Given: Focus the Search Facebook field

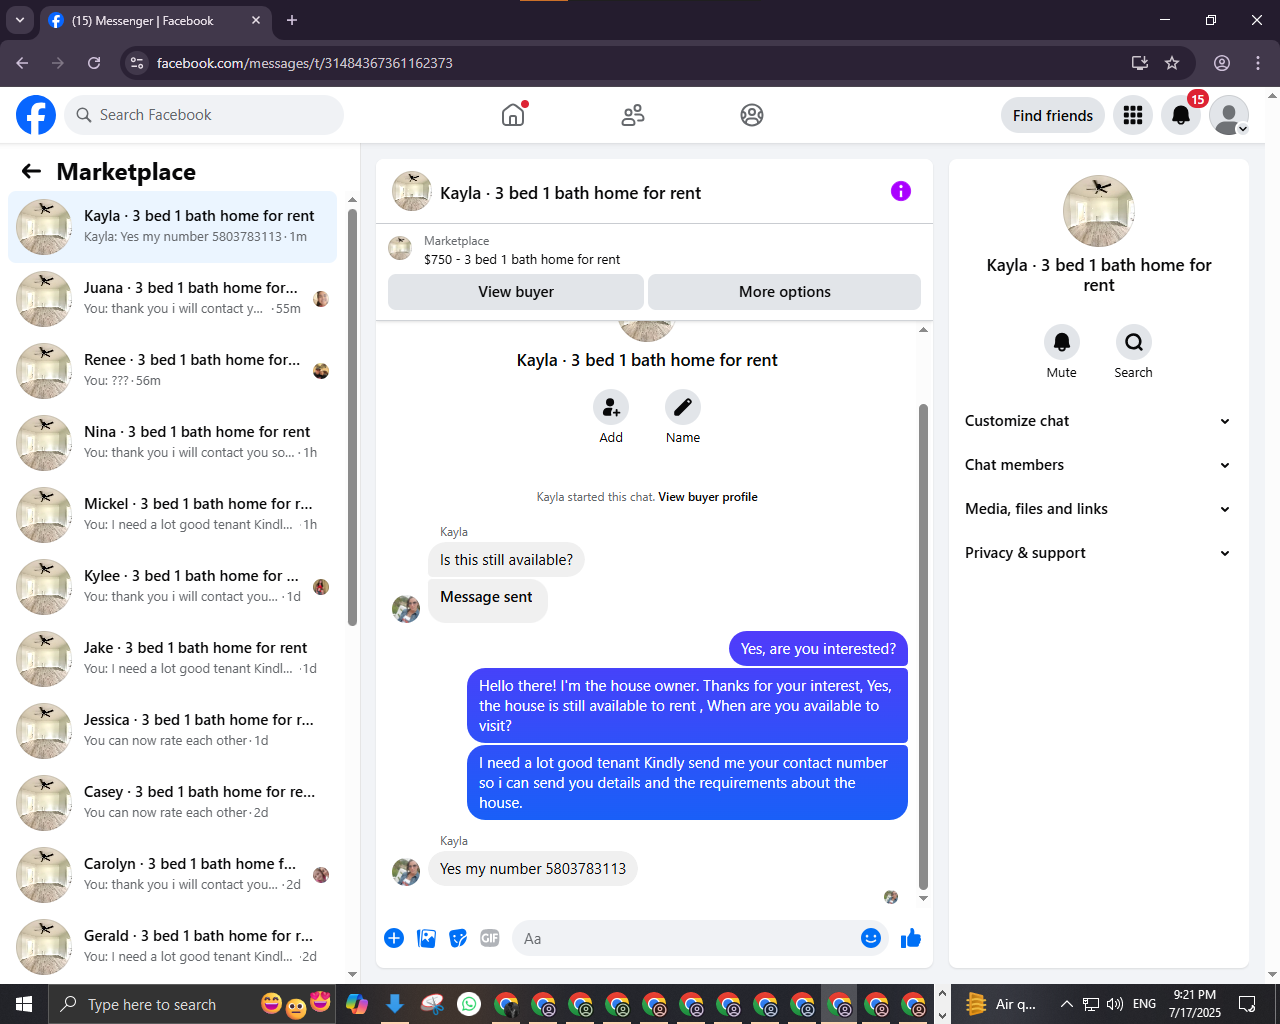Looking at the screenshot, I should click(204, 115).
